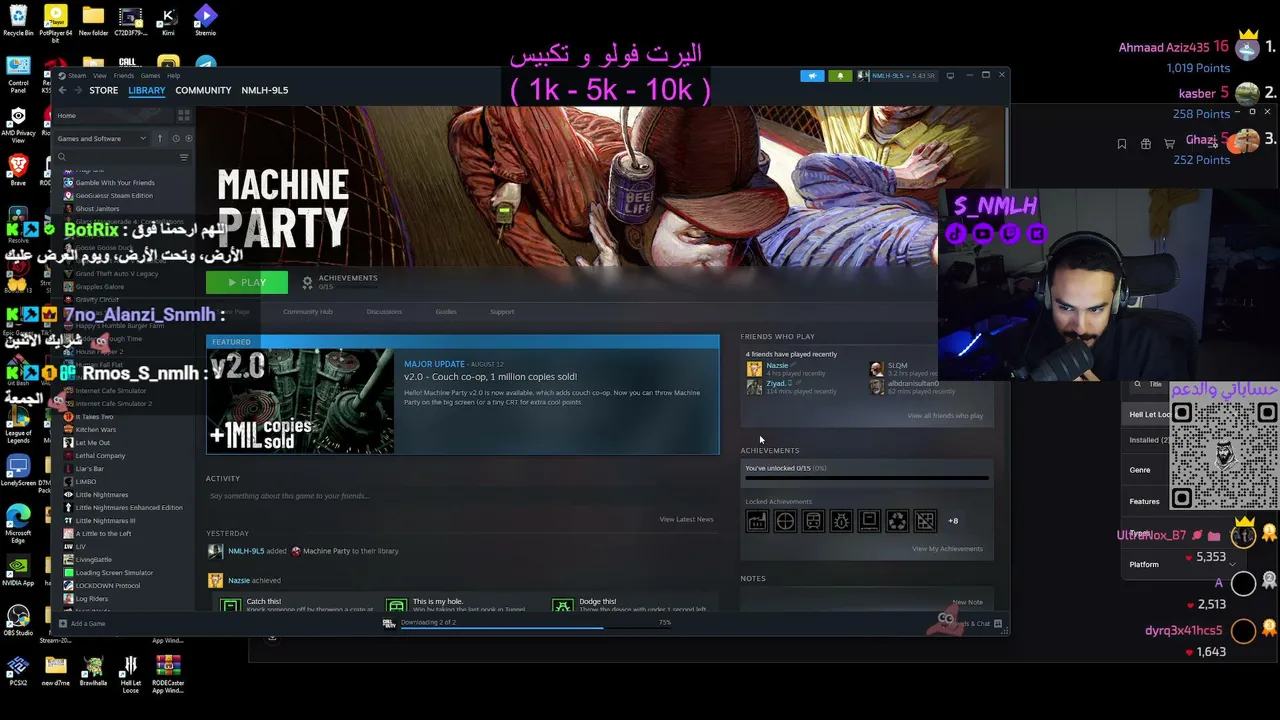
Task: Open the achievements gear icon beside Play
Action: [x=307, y=283]
